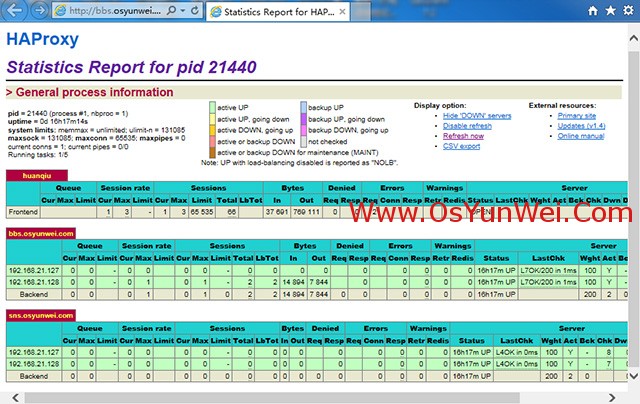
Task: Click Hide 'DOWN' servers link
Action: click(x=477, y=116)
